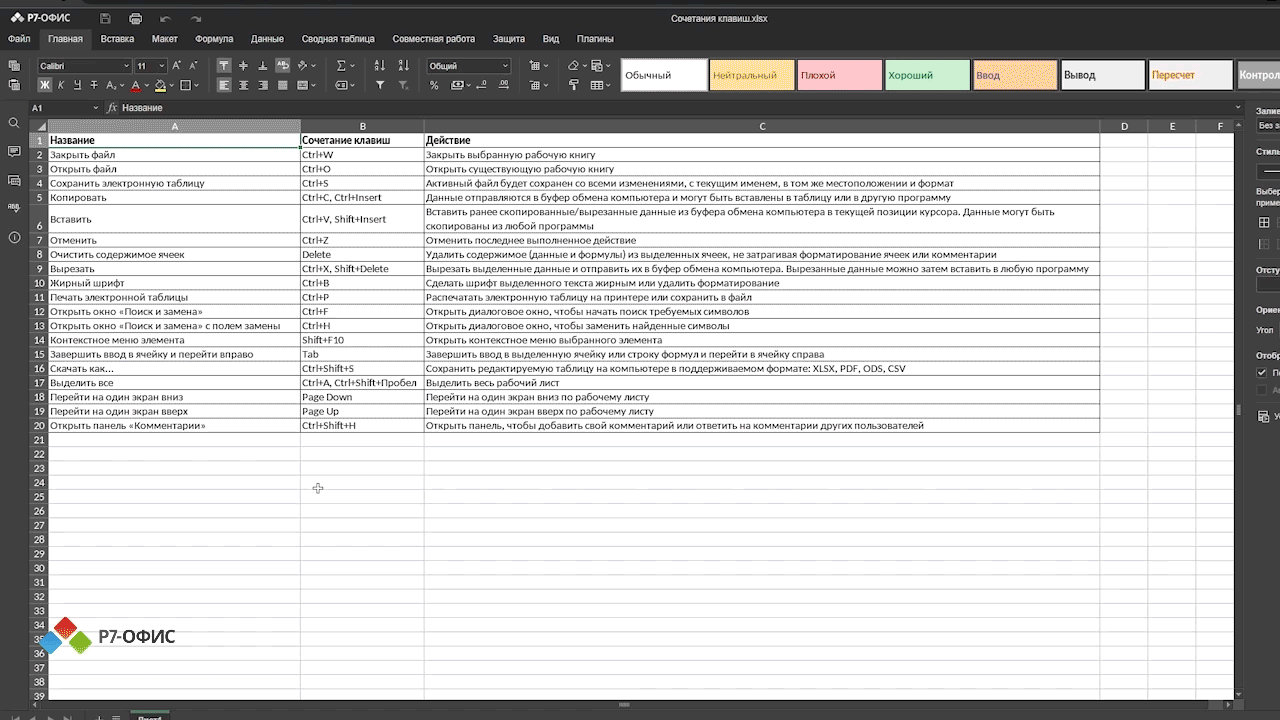Switch to Данные tab
The height and width of the screenshot is (720, 1280).
pyautogui.click(x=267, y=39)
